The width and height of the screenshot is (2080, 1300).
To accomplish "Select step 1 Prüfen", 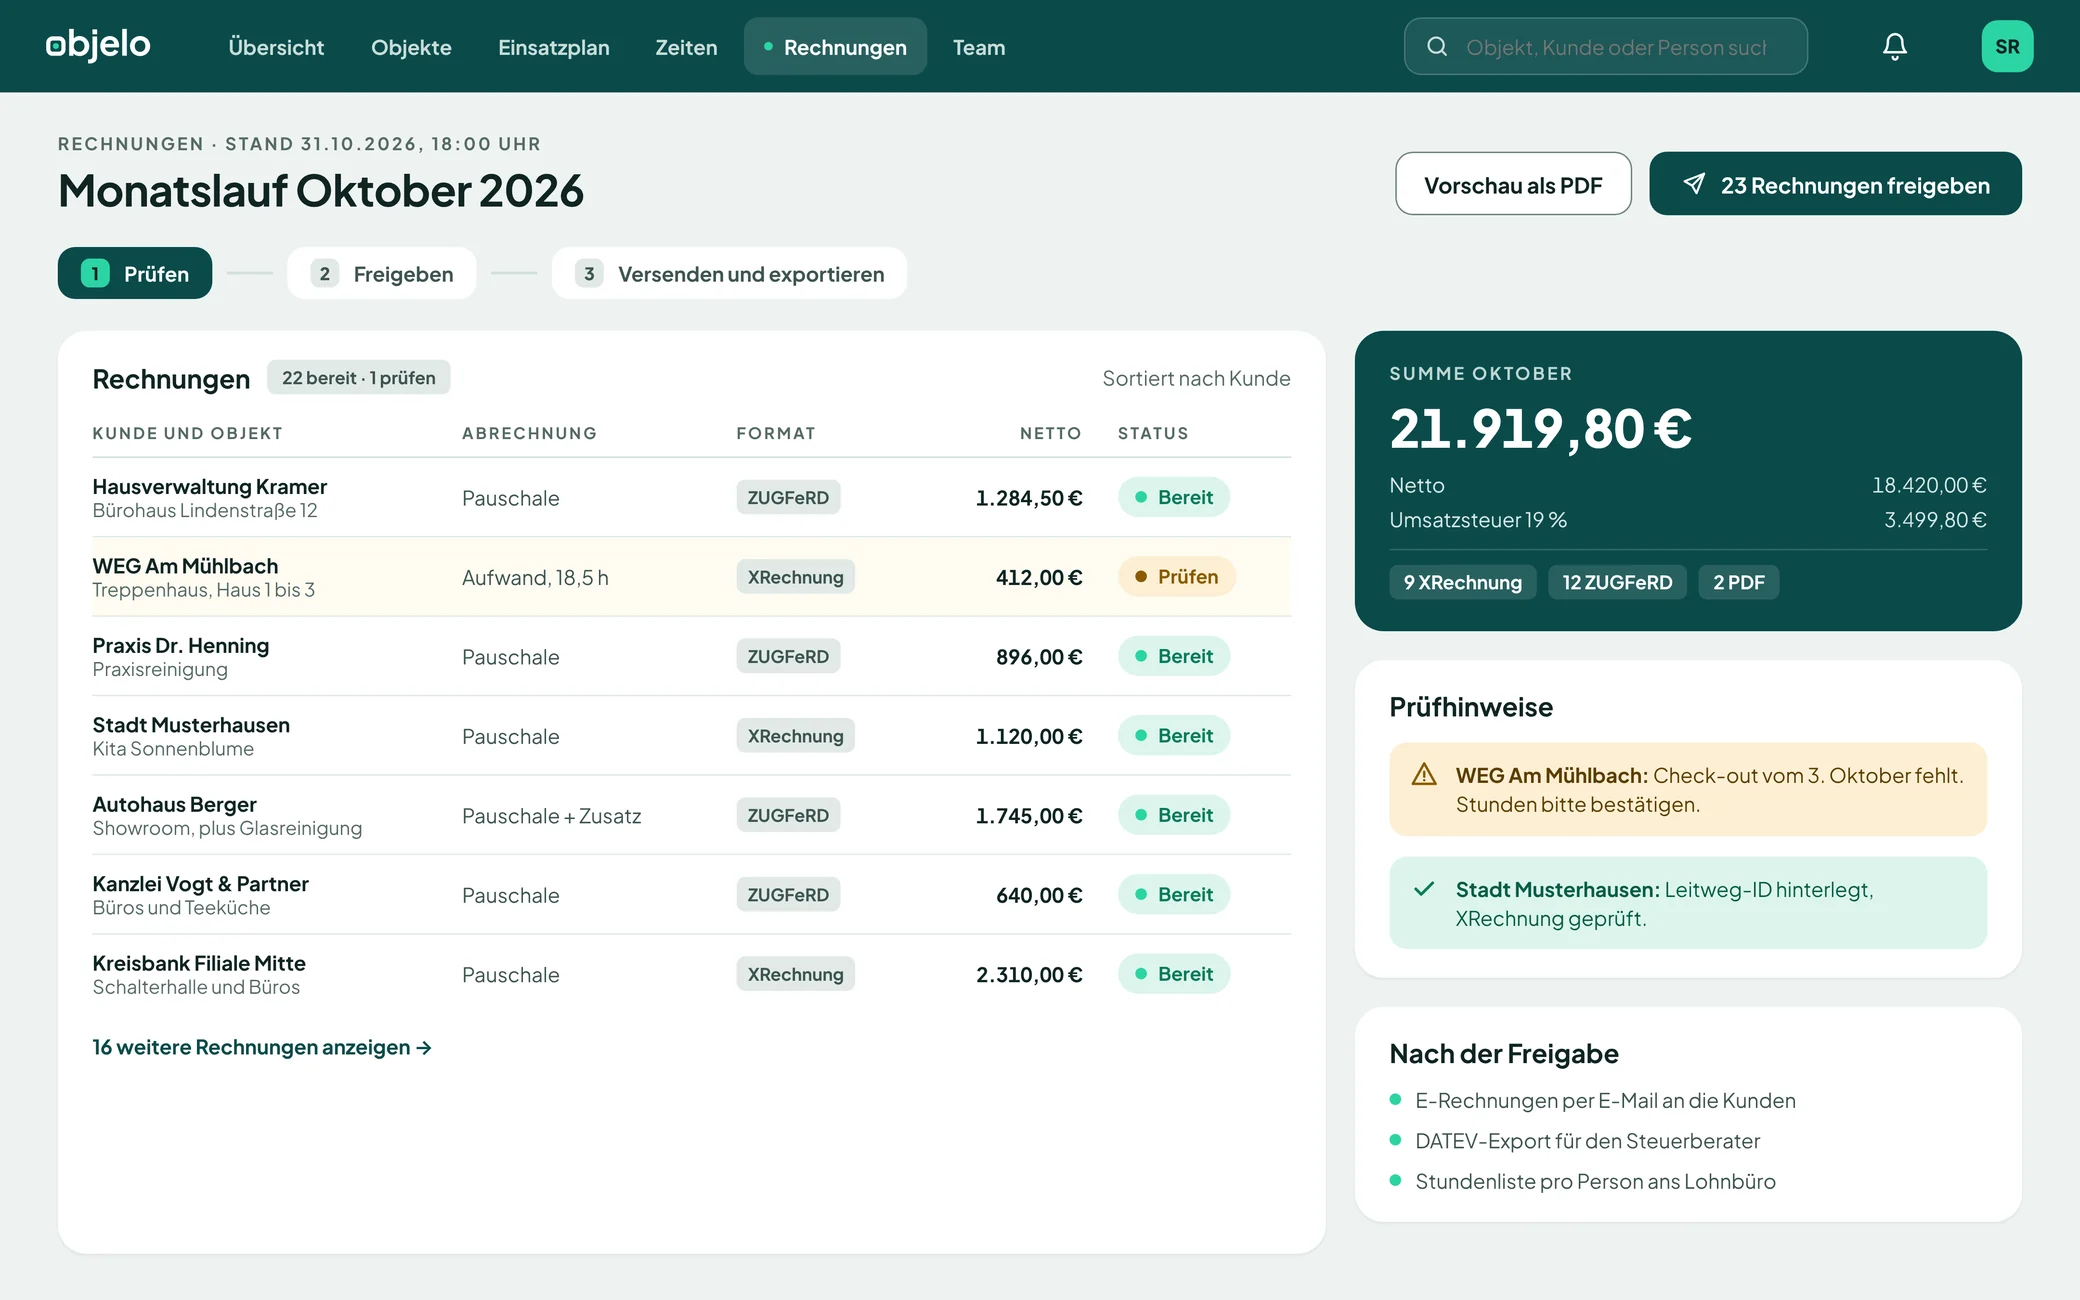I will point(135,273).
